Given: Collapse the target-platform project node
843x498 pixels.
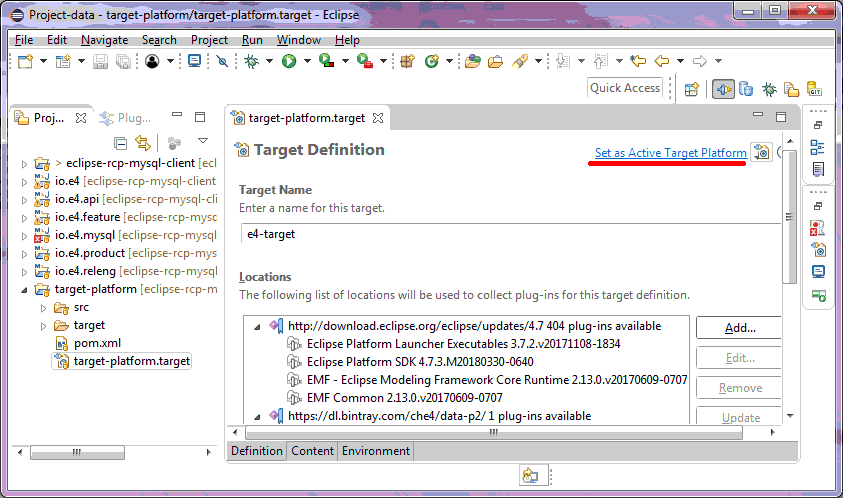Looking at the screenshot, I should coord(24,290).
